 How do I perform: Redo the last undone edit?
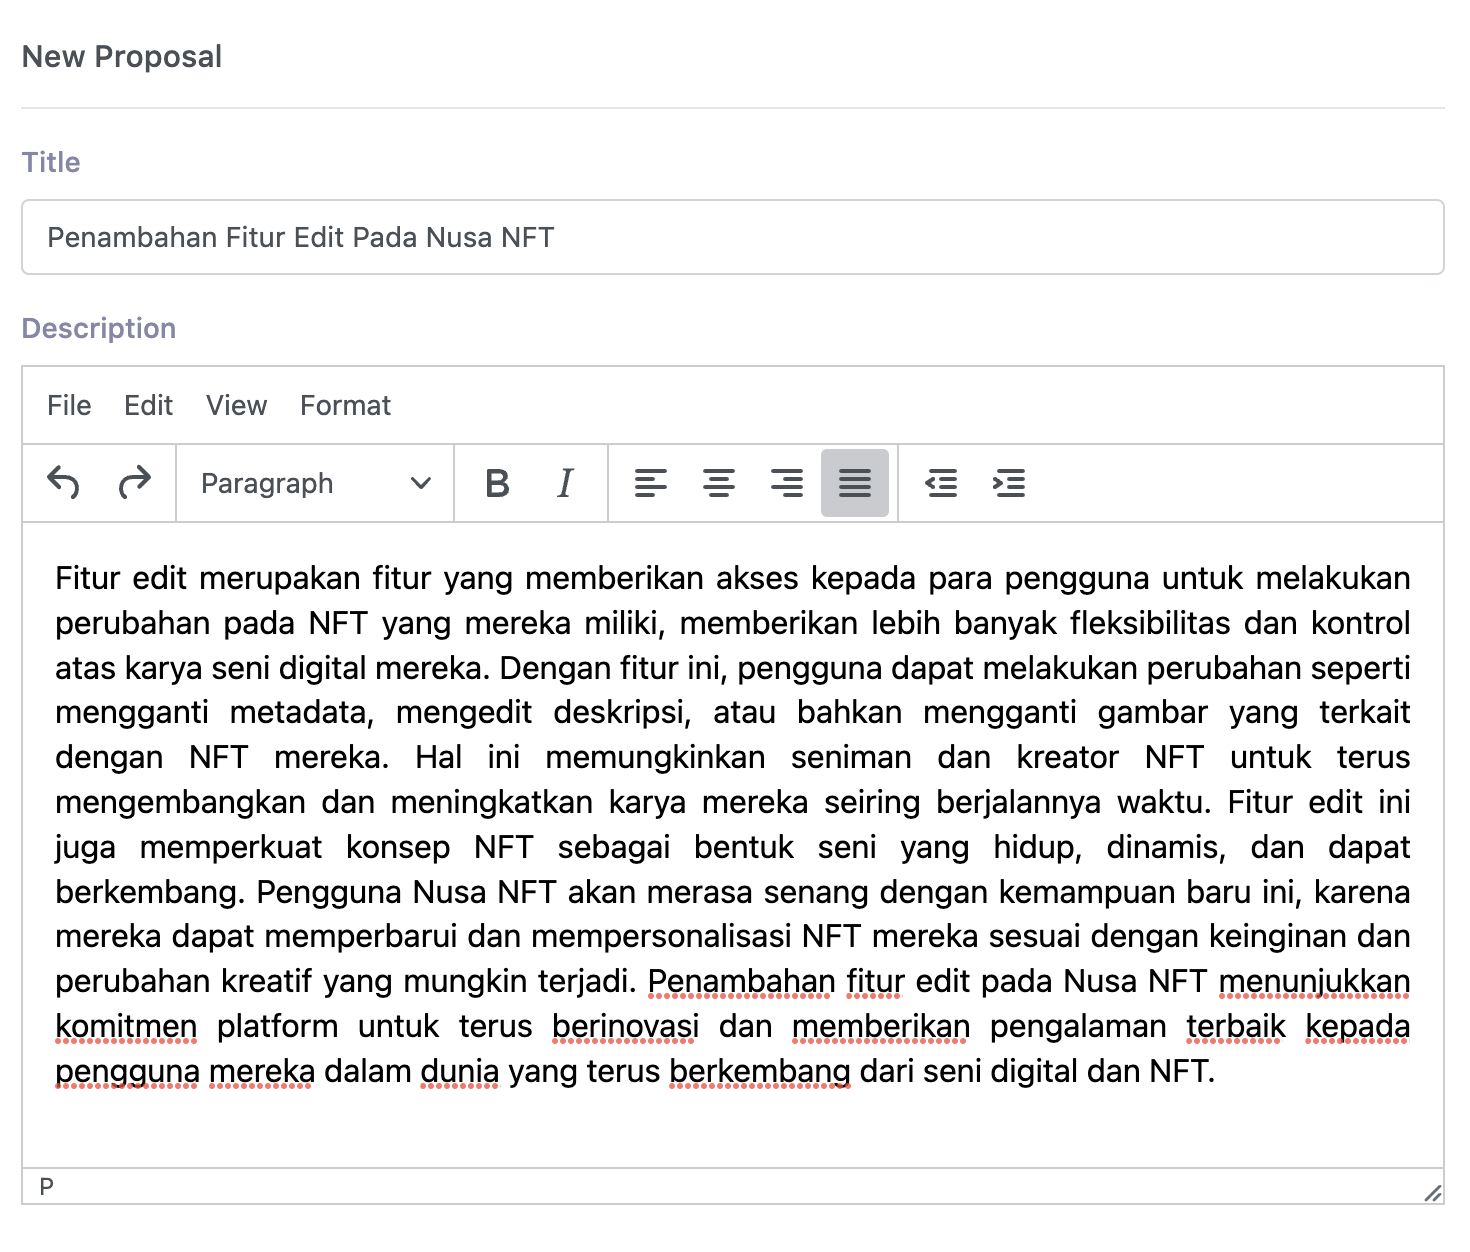(134, 483)
